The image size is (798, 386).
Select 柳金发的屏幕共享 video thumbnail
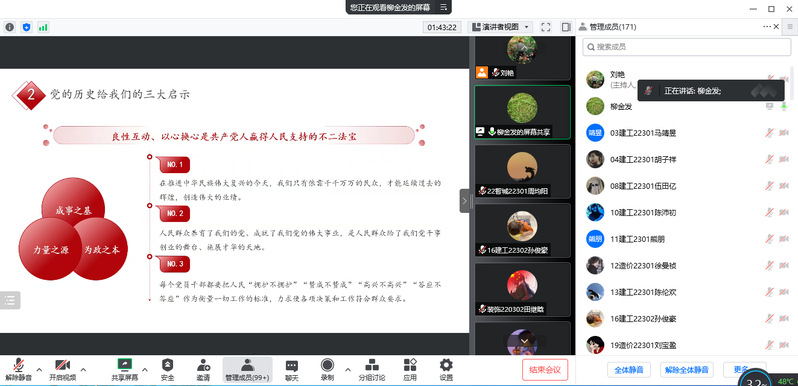point(522,112)
